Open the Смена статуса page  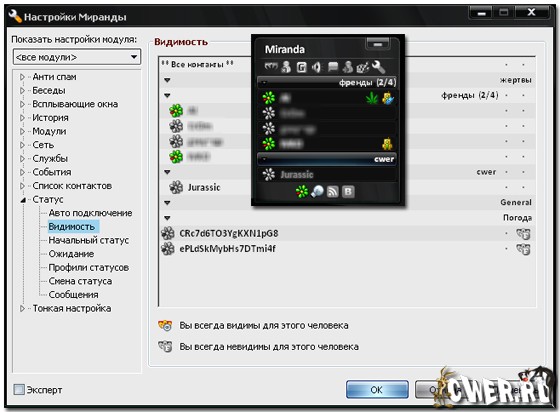[80, 281]
